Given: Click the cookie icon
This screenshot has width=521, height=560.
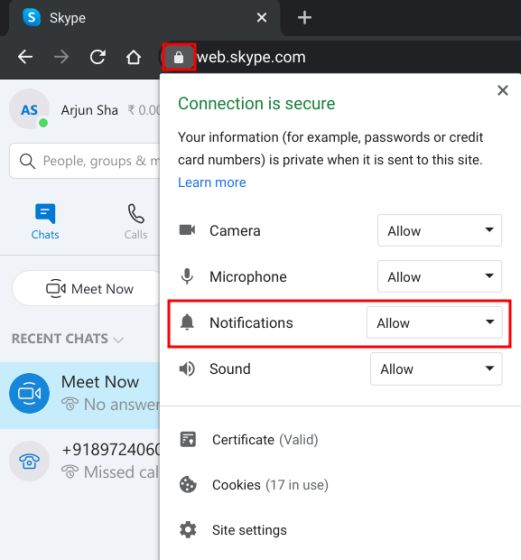Looking at the screenshot, I should click(188, 485).
